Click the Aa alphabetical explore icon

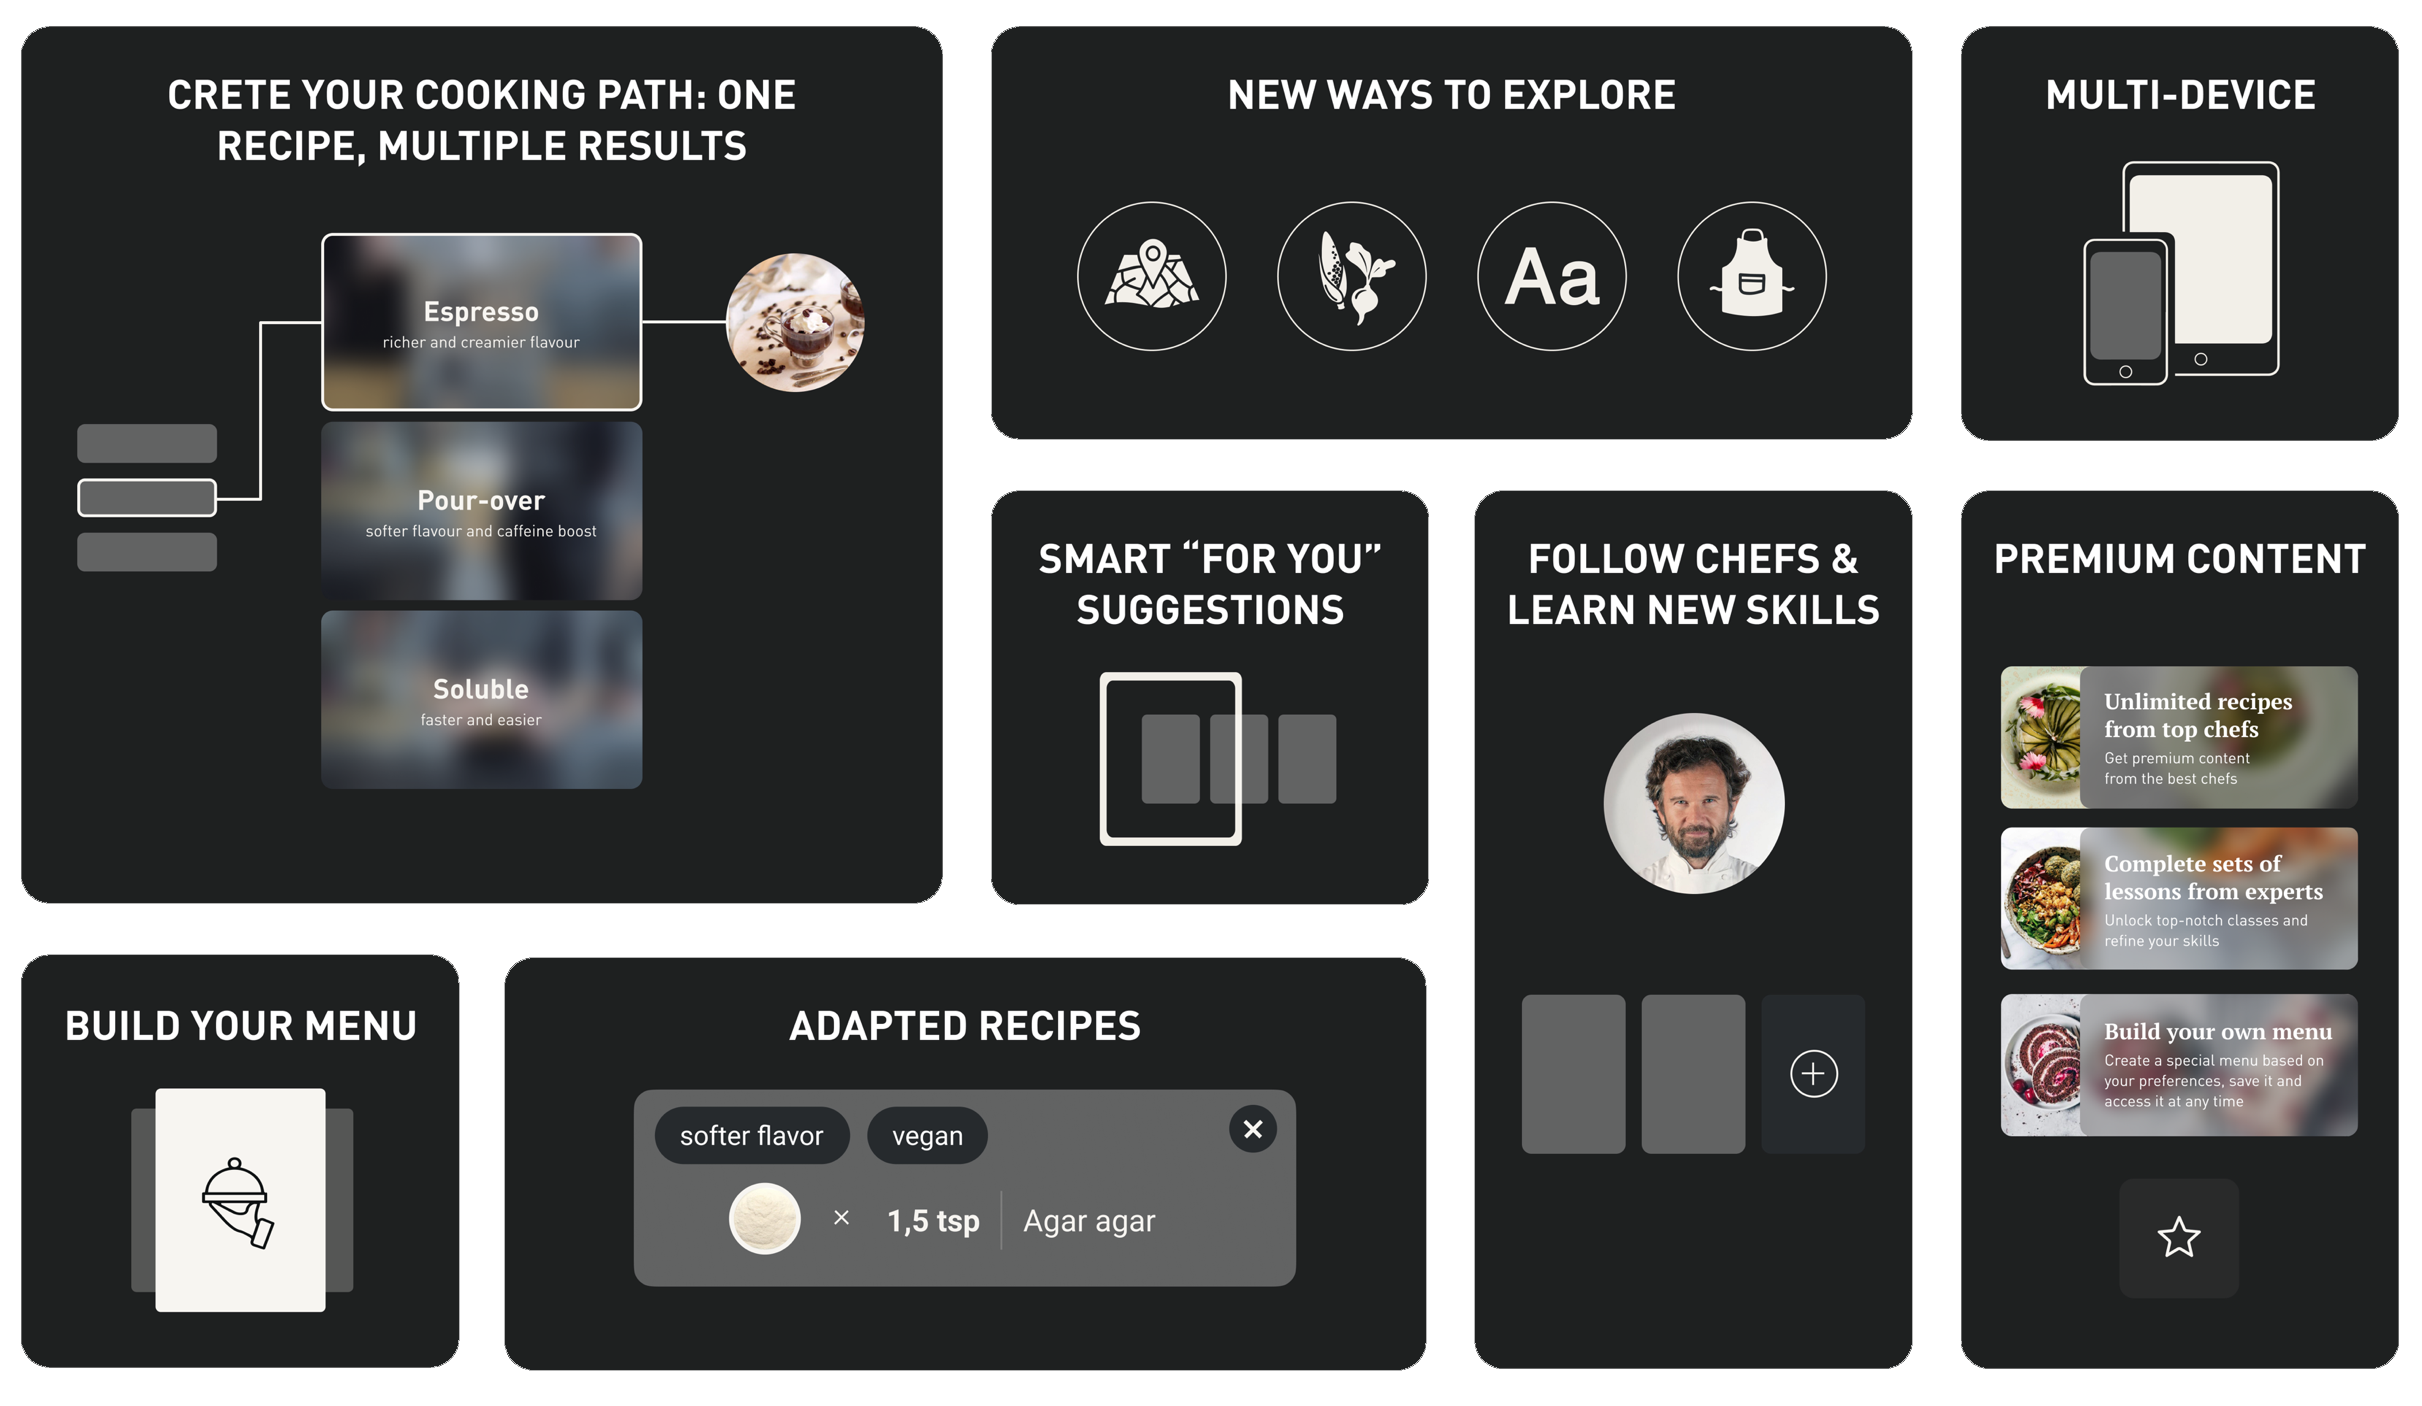point(1551,276)
